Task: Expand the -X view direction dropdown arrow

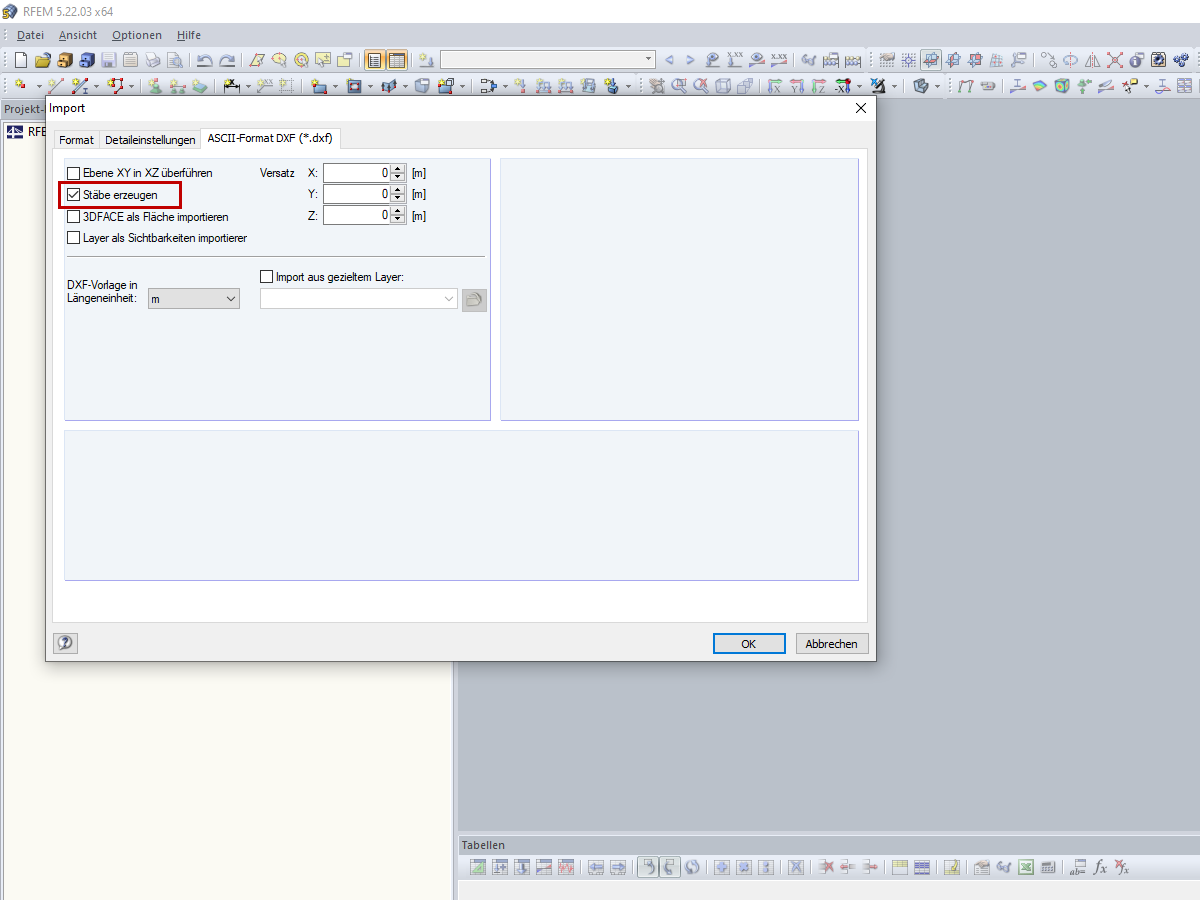Action: tap(859, 86)
